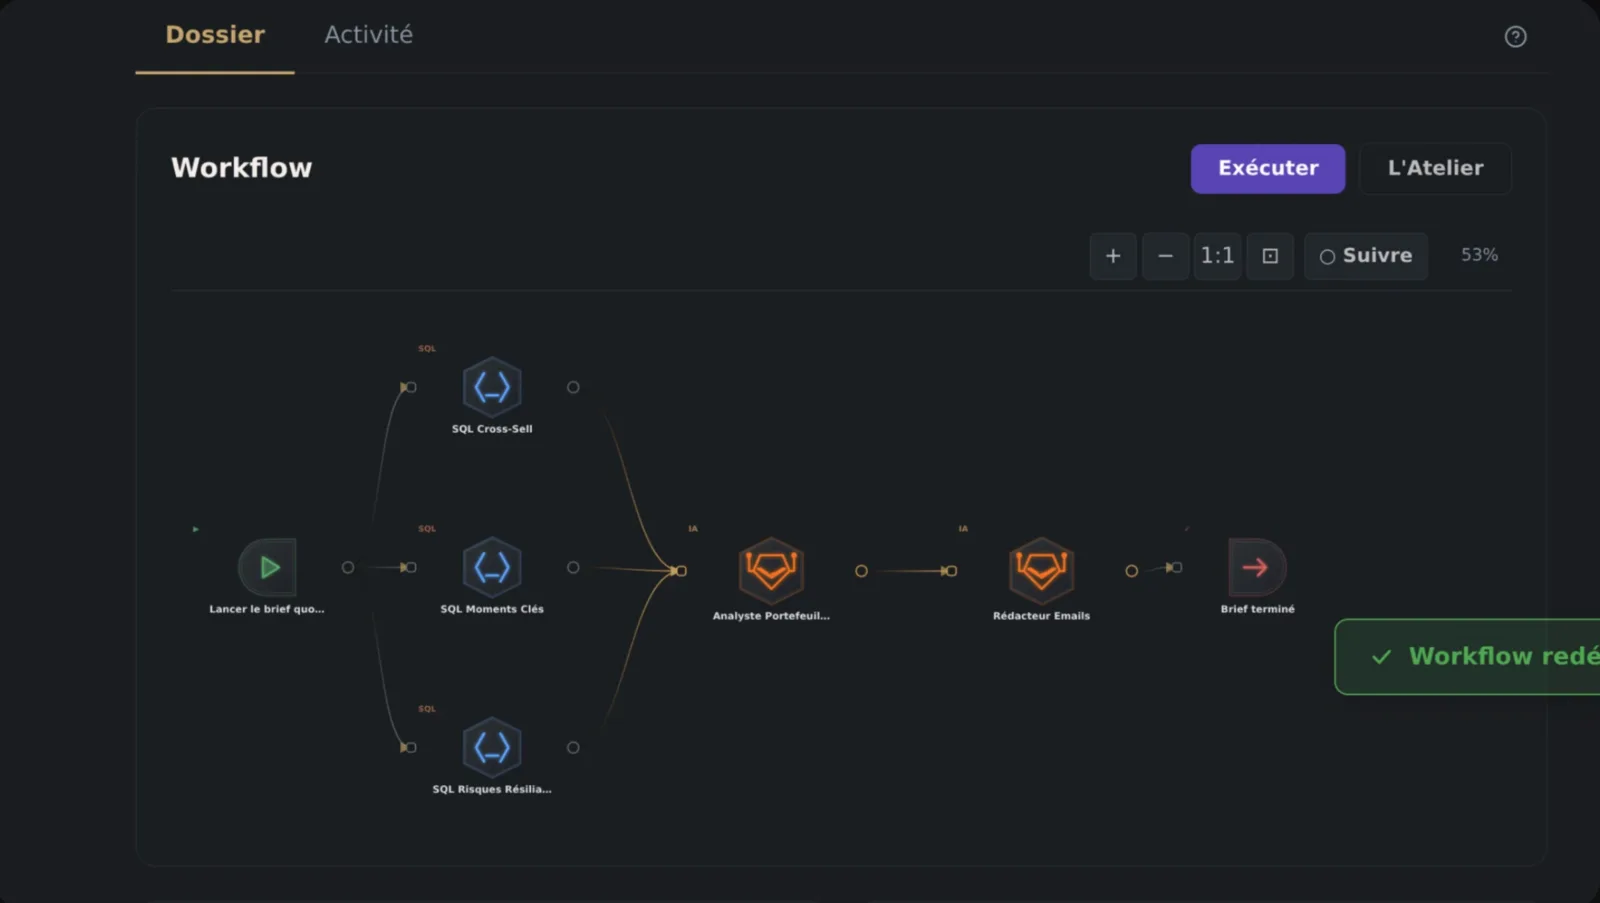The width and height of the screenshot is (1600, 903).
Task: Select the Lancer le brief start node
Action: pyautogui.click(x=267, y=567)
